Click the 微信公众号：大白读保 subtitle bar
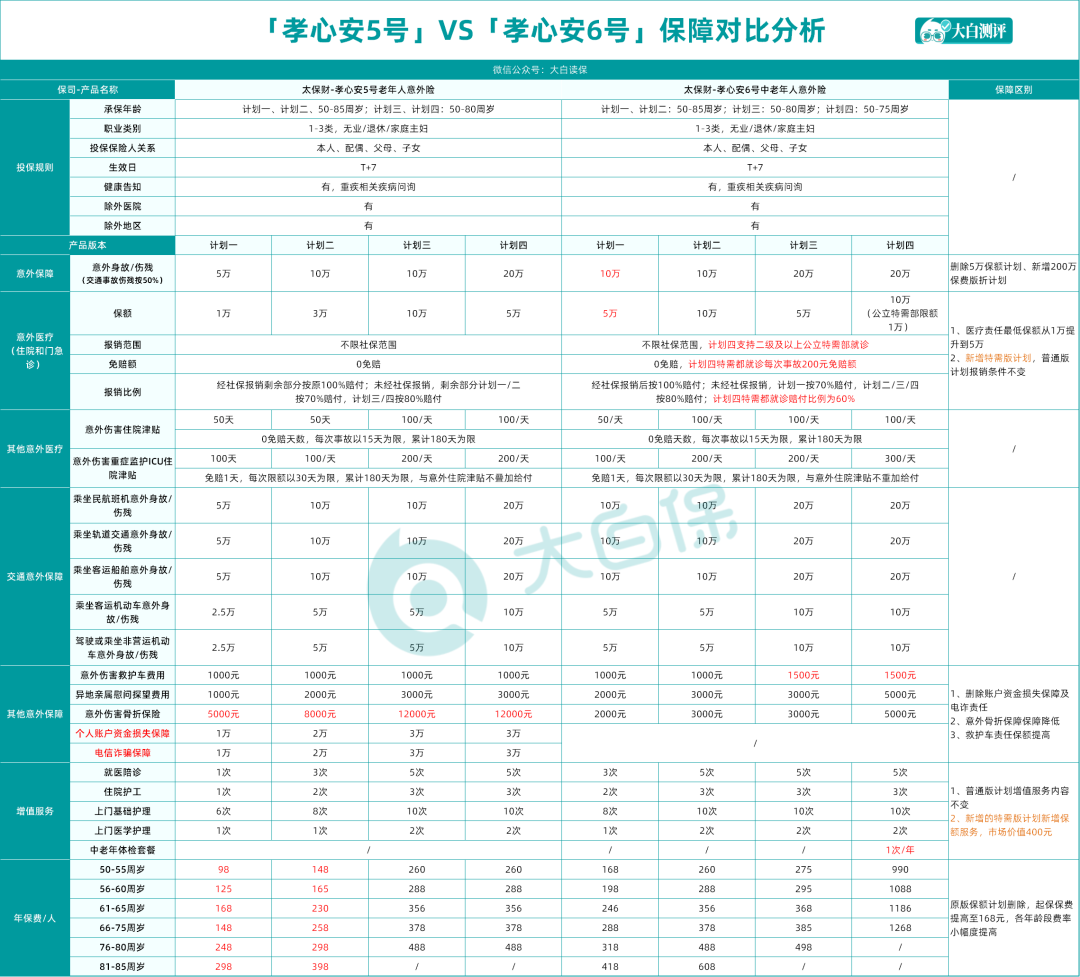Image resolution: width=1080 pixels, height=977 pixels. point(540,70)
